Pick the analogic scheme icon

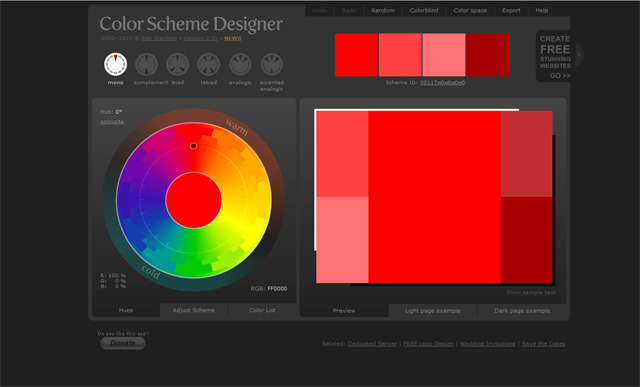(240, 64)
